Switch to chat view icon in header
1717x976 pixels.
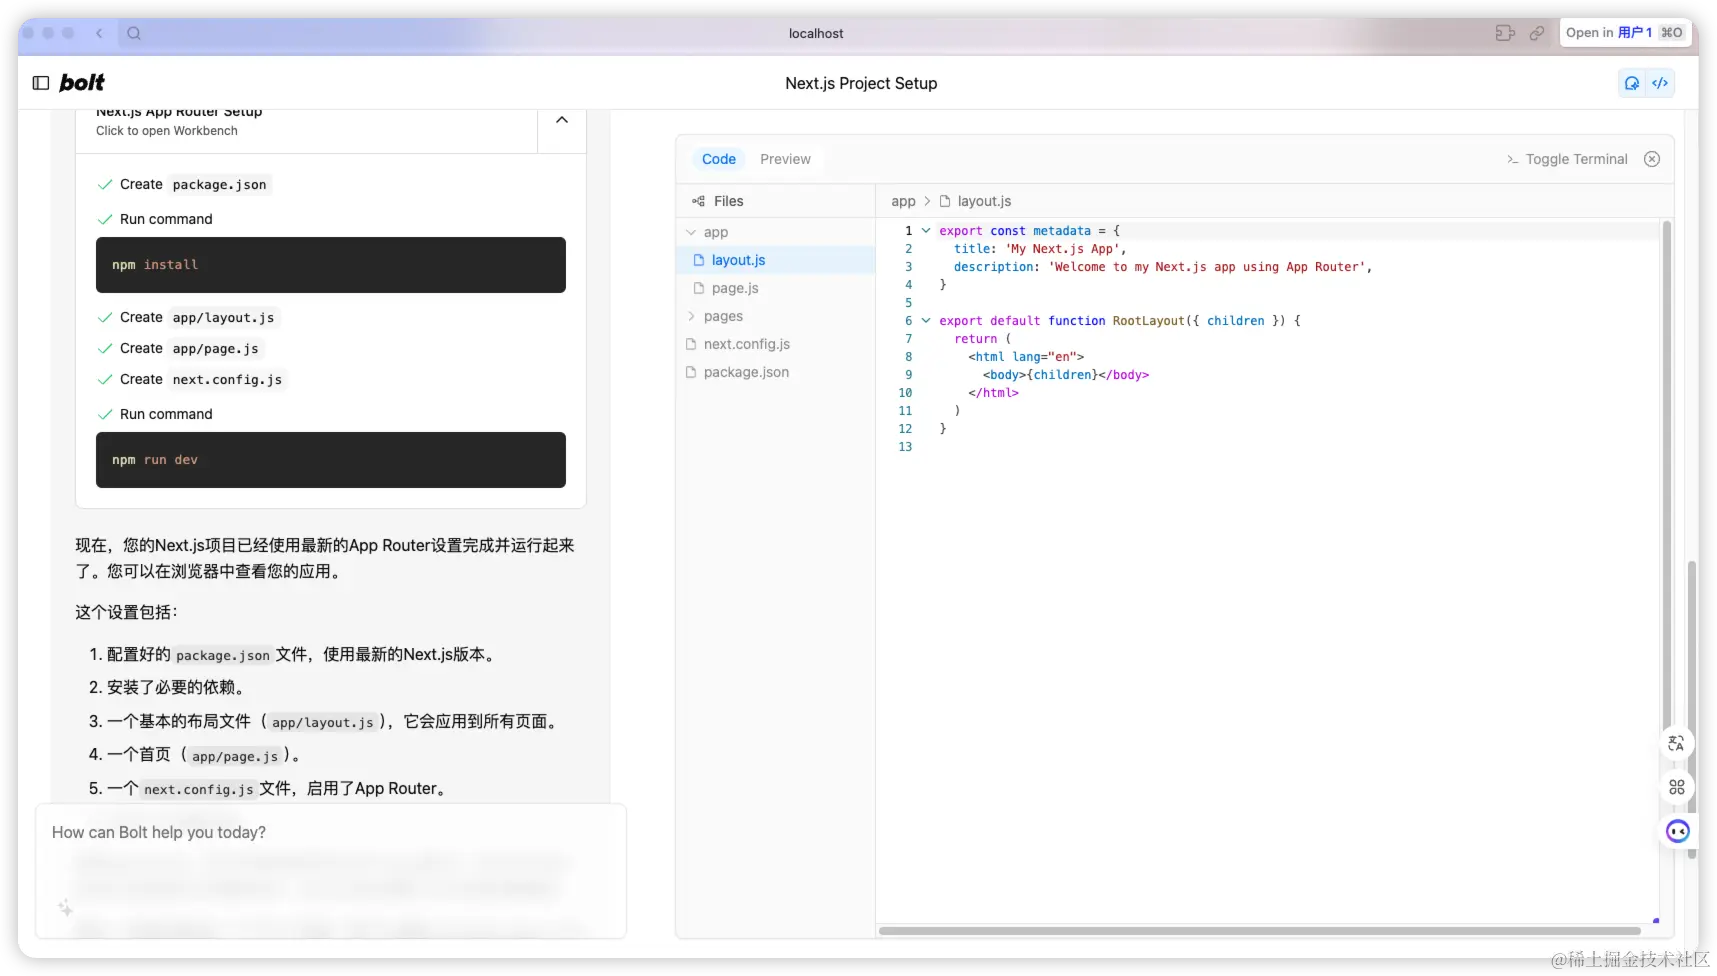1632,83
